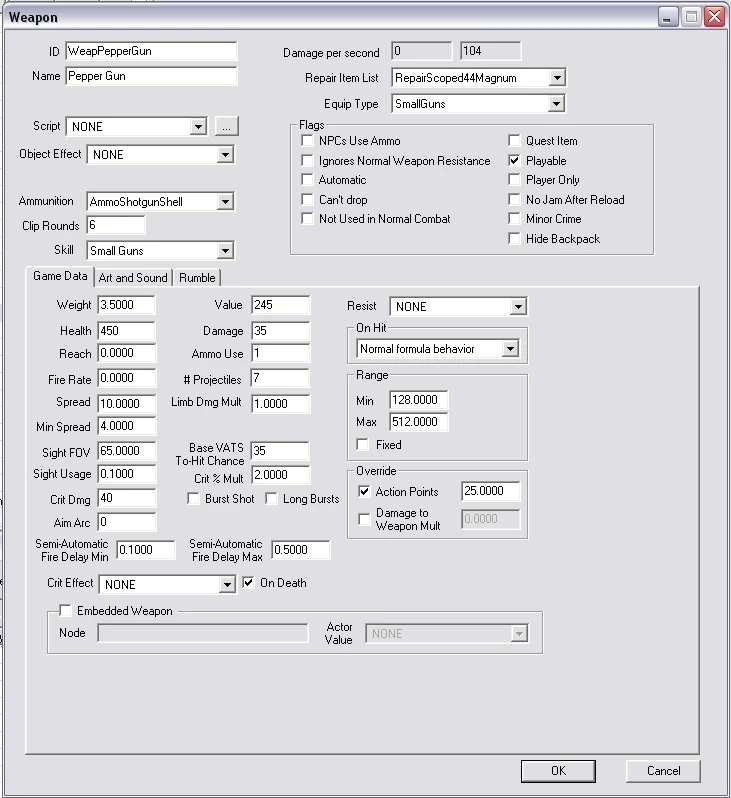Switch to the Rumble tab
Image resolution: width=731 pixels, height=798 pixels.
point(197,278)
